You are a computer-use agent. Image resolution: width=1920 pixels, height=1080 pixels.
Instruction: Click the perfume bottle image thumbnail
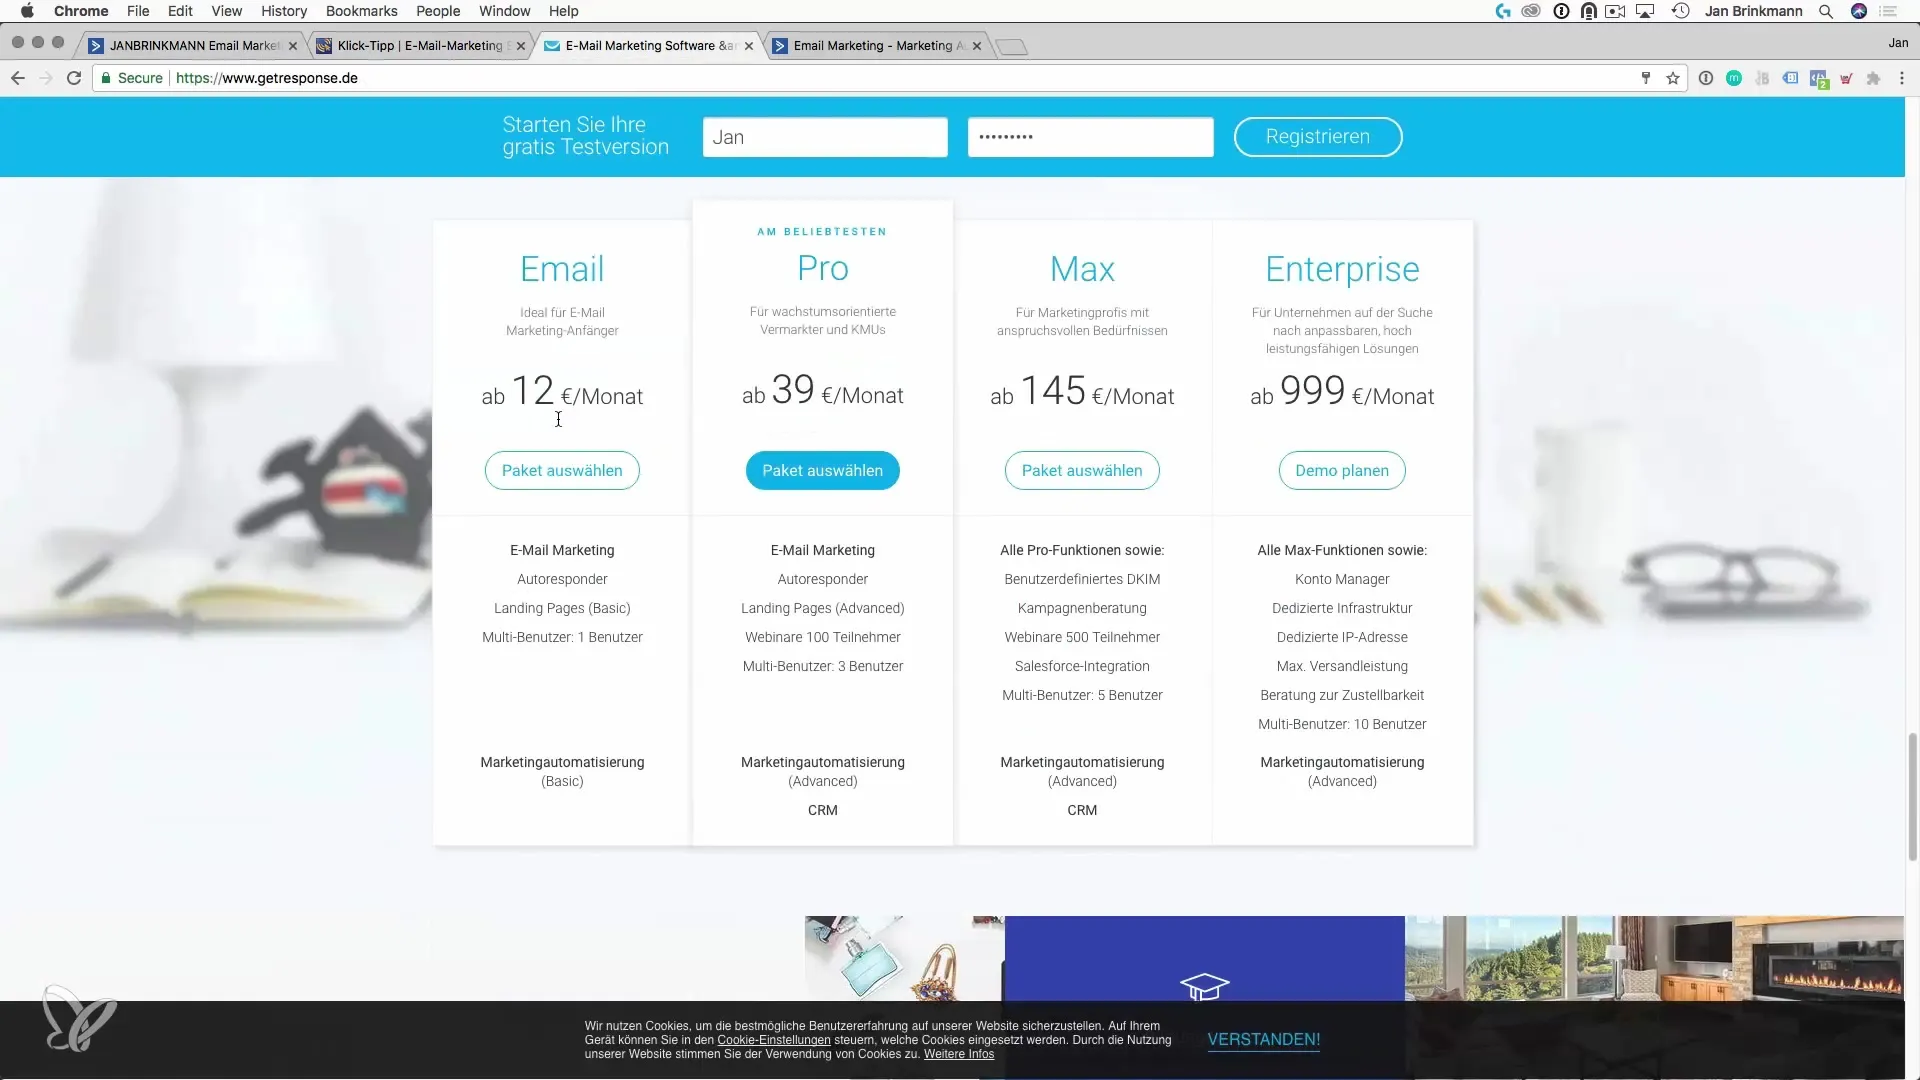904,958
